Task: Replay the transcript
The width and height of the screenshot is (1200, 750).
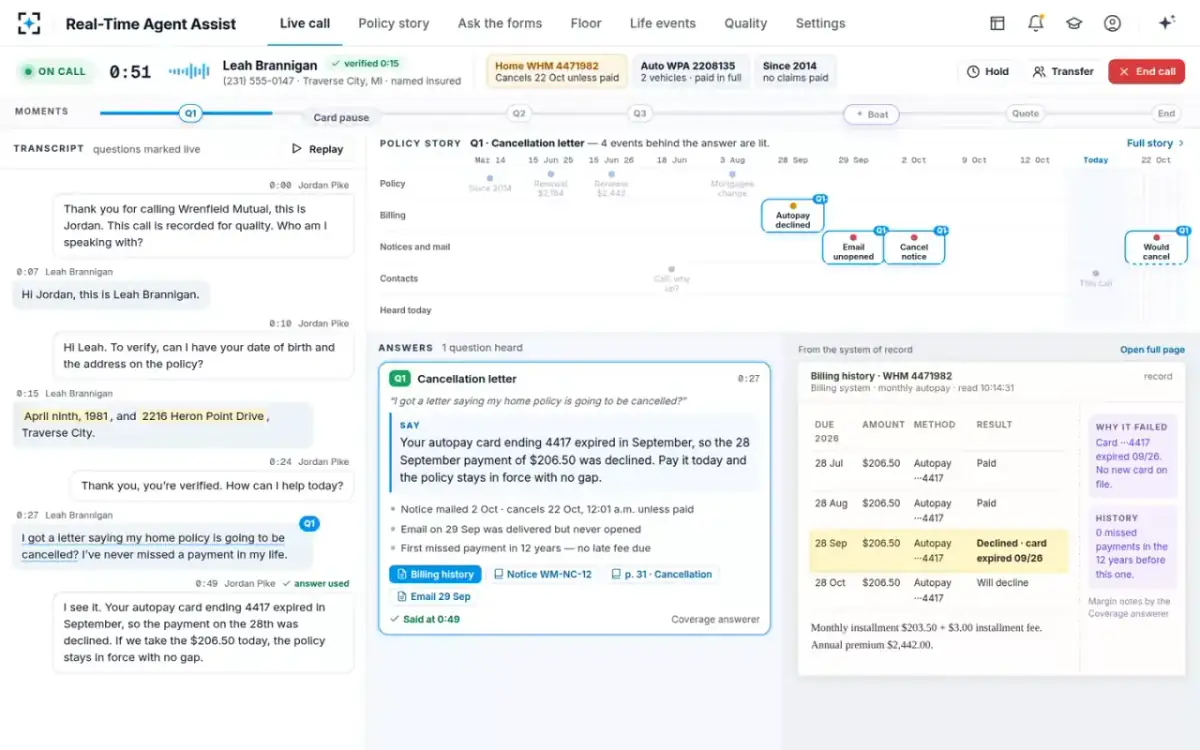Action: pyautogui.click(x=317, y=149)
